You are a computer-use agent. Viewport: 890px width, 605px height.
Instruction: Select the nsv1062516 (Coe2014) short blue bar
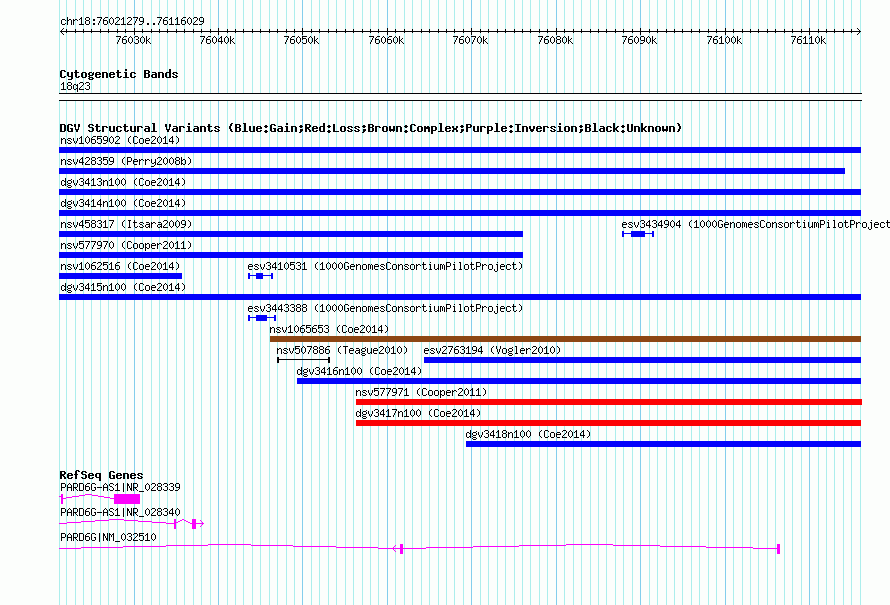click(x=120, y=276)
